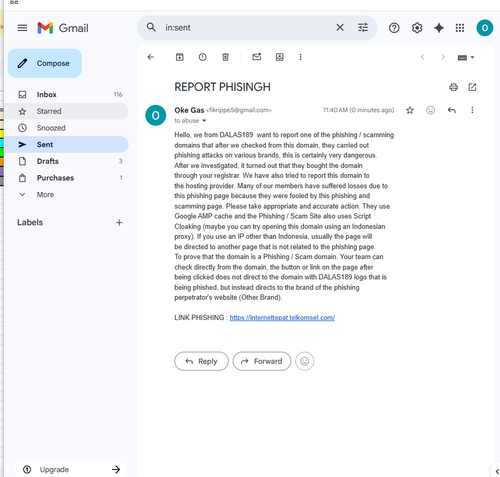Click the subject 'REPORT PHISINGH'

coord(222,87)
